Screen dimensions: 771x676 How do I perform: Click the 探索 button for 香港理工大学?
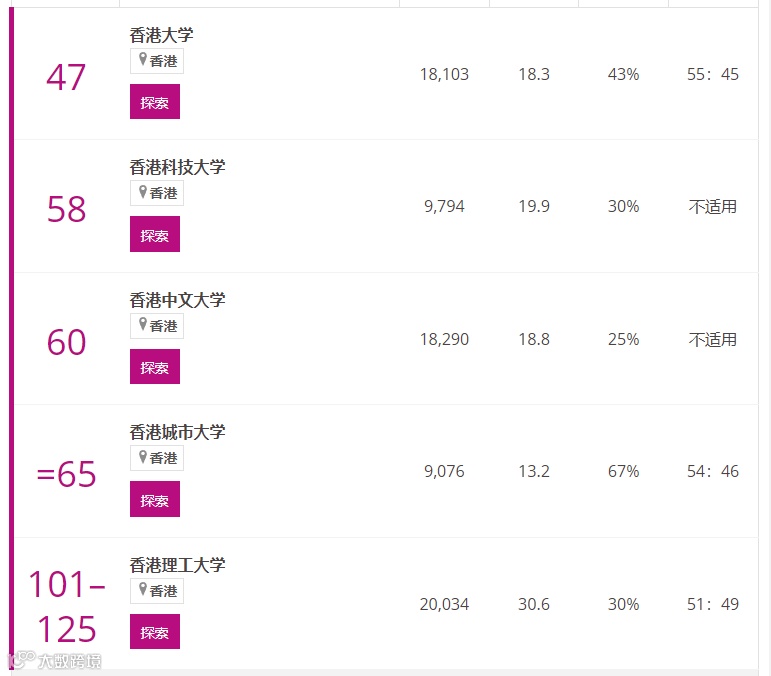(155, 632)
